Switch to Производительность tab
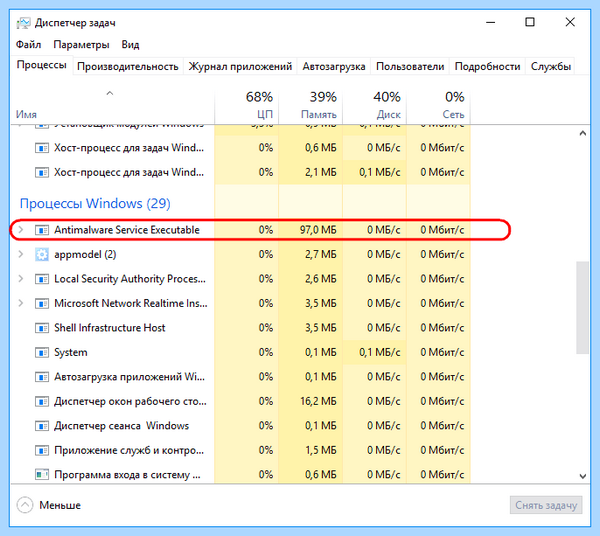The width and height of the screenshot is (600, 536). 128,67
